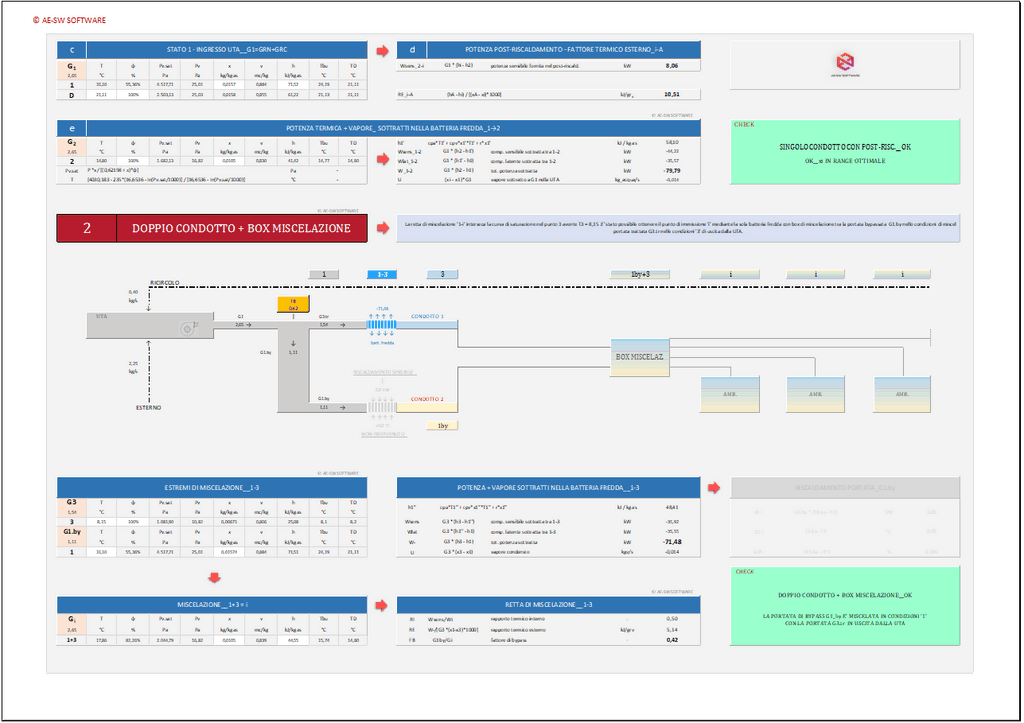Click the red arrow next to DOPPIO CONDOTTO banner
This screenshot has height=723, width=1024.
(382, 228)
